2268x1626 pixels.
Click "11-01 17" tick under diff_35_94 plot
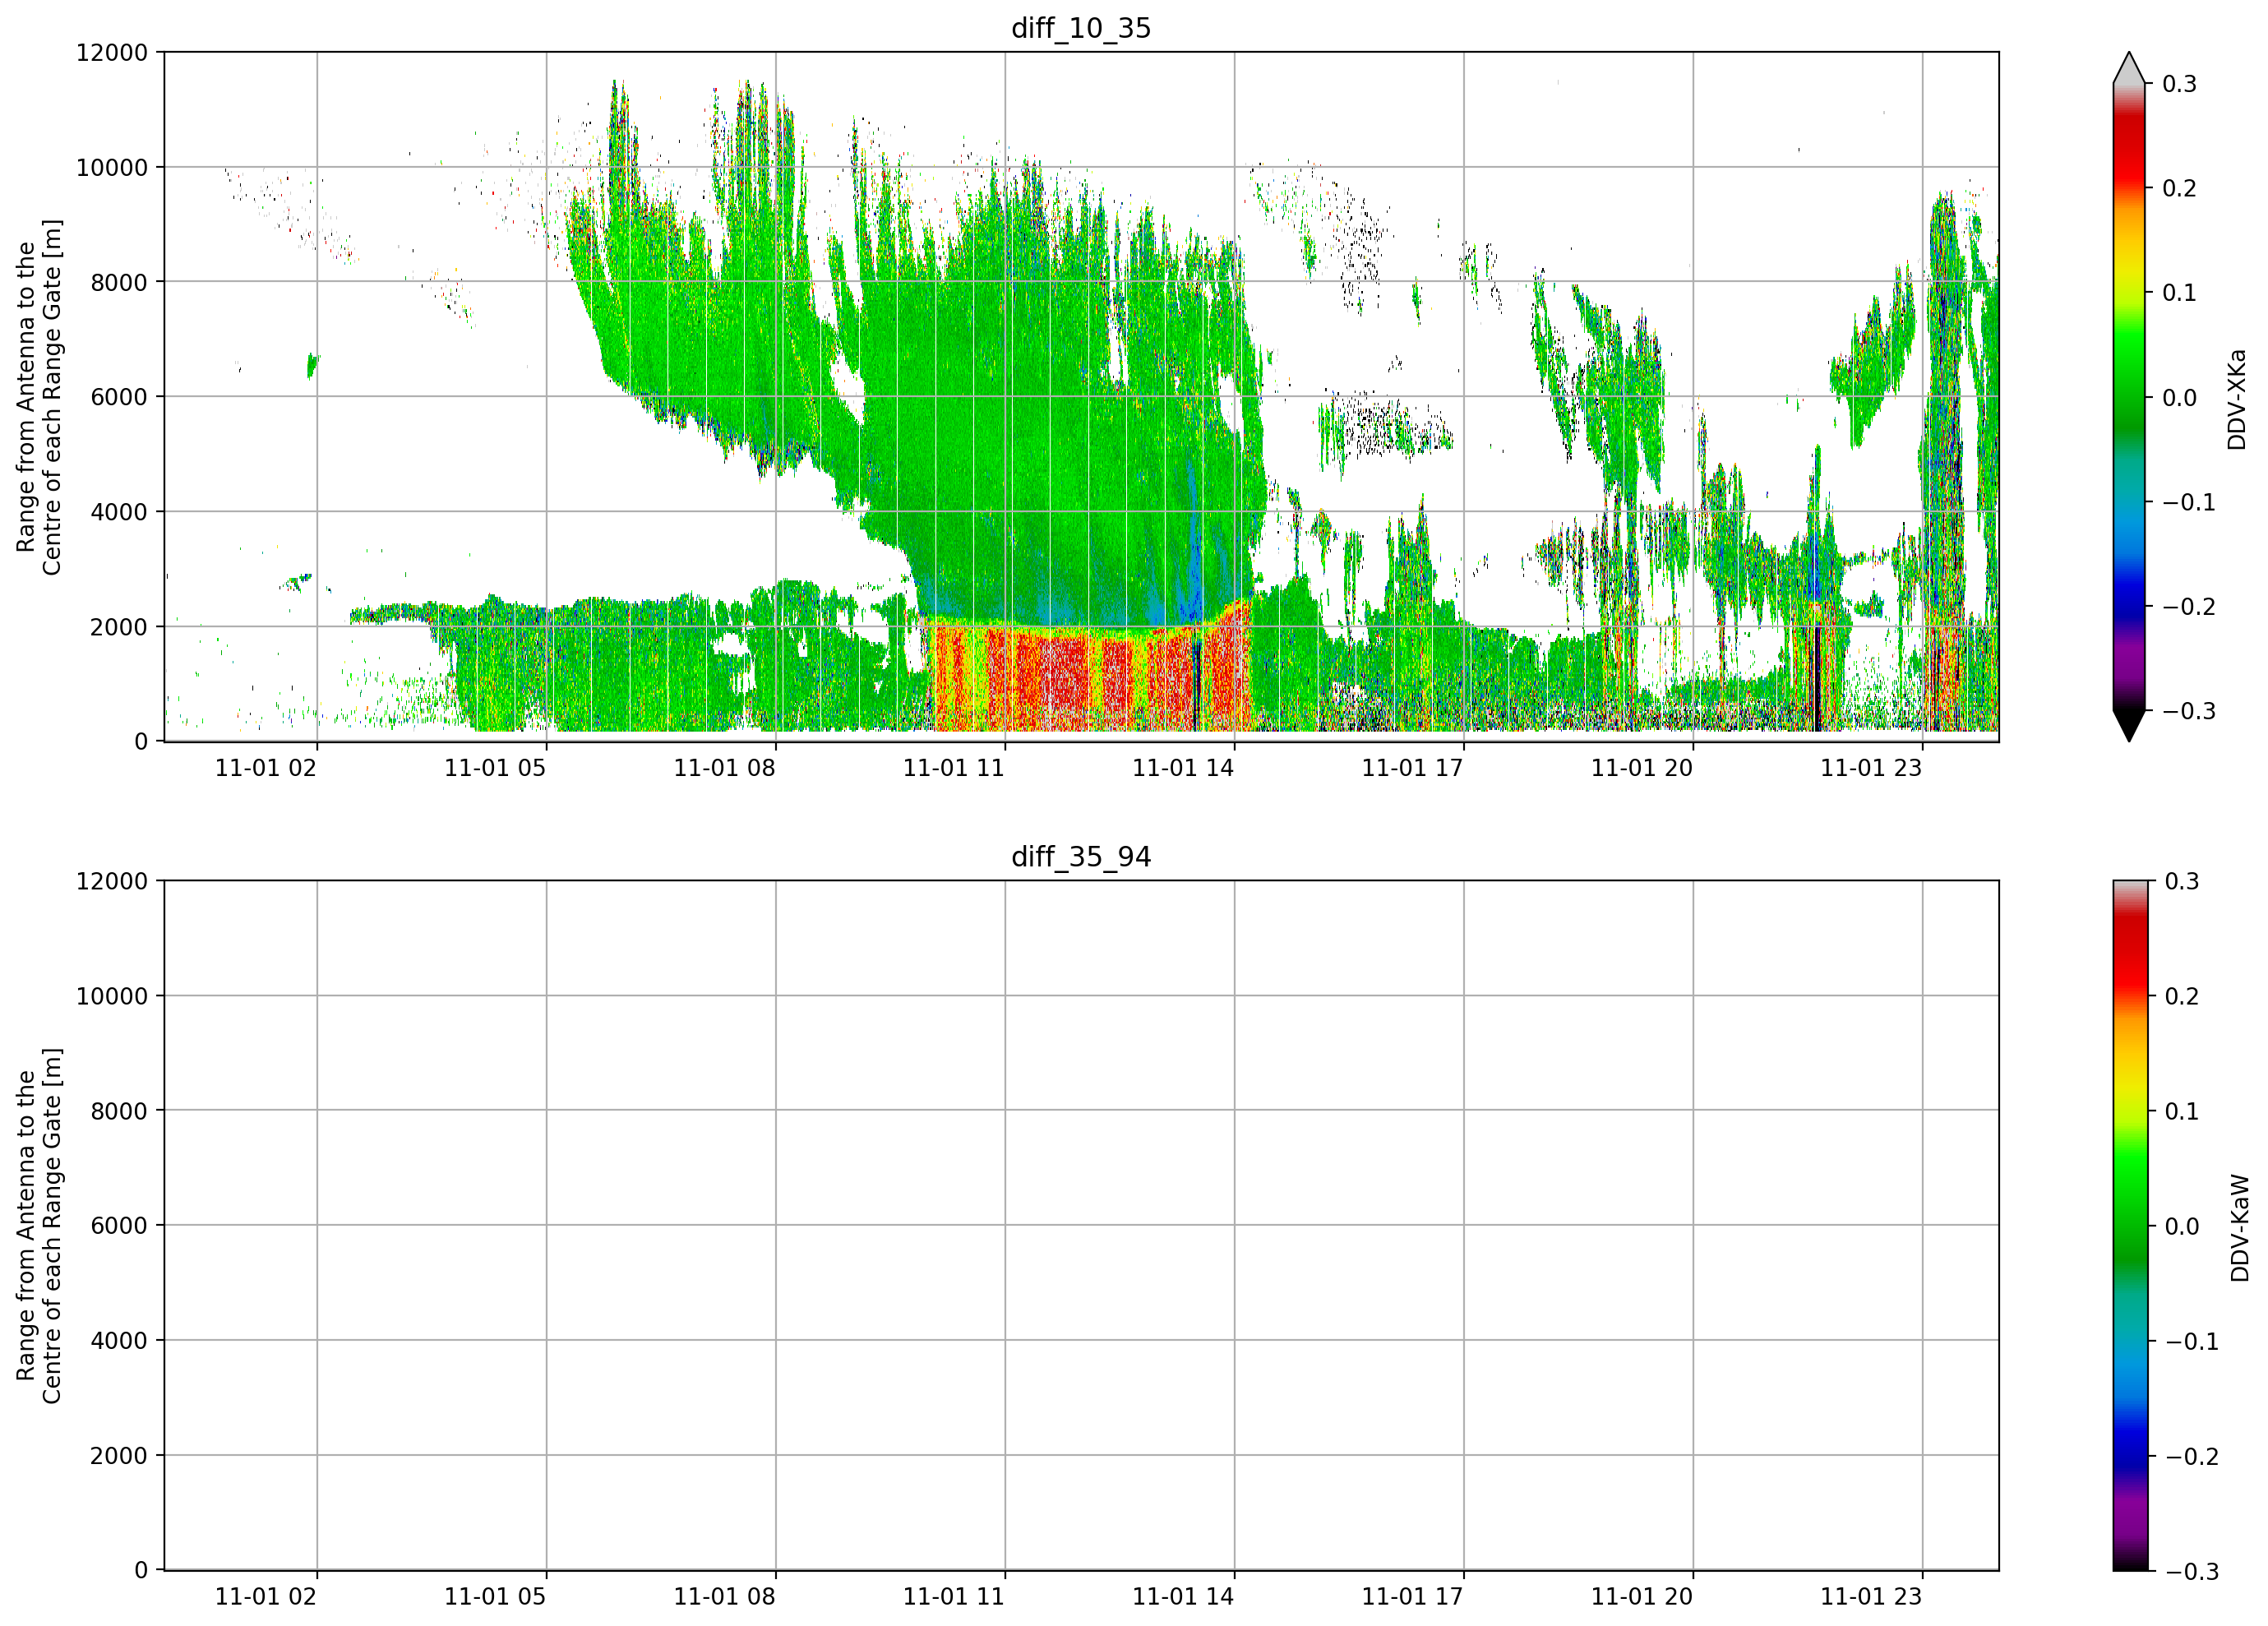1412,1597
